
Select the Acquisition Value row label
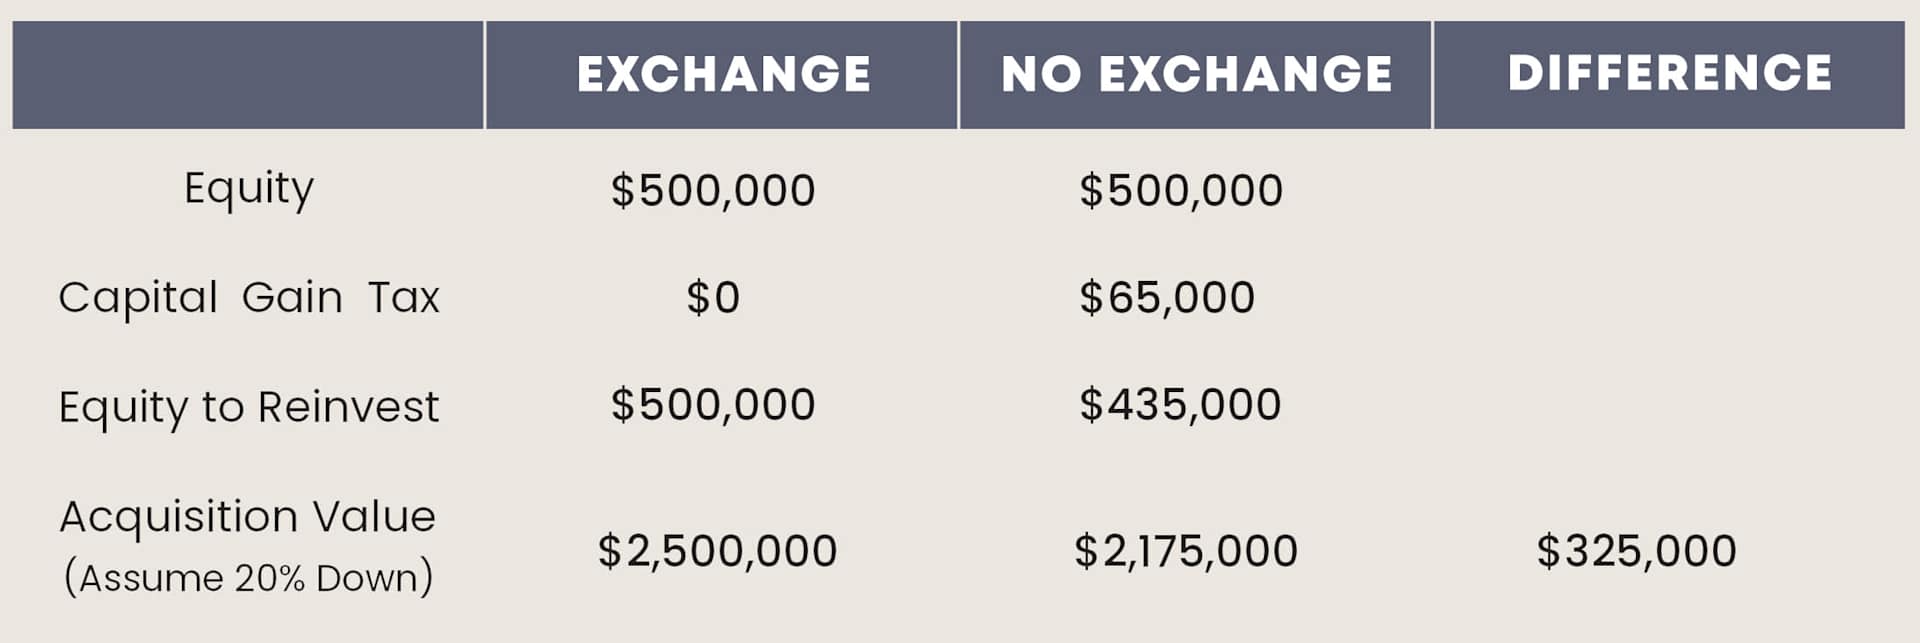coord(248,517)
